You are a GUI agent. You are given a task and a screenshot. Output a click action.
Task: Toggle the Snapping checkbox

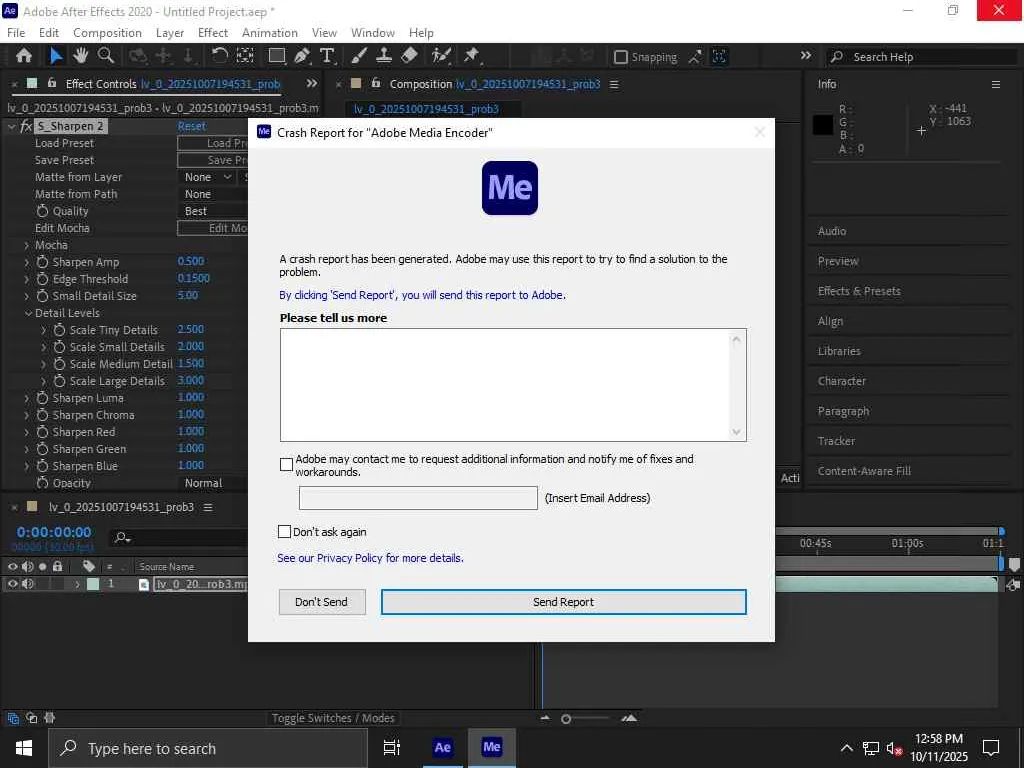pos(621,57)
